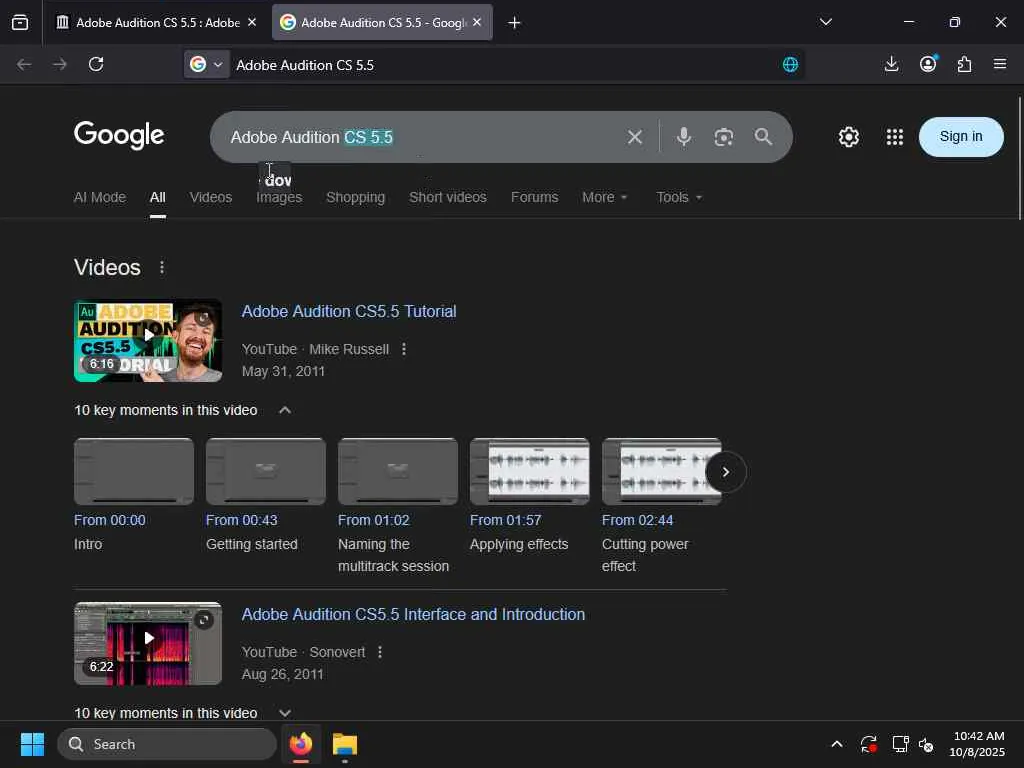Go to Google homepage via logo
Viewport: 1024px width, 768px height.
click(119, 136)
